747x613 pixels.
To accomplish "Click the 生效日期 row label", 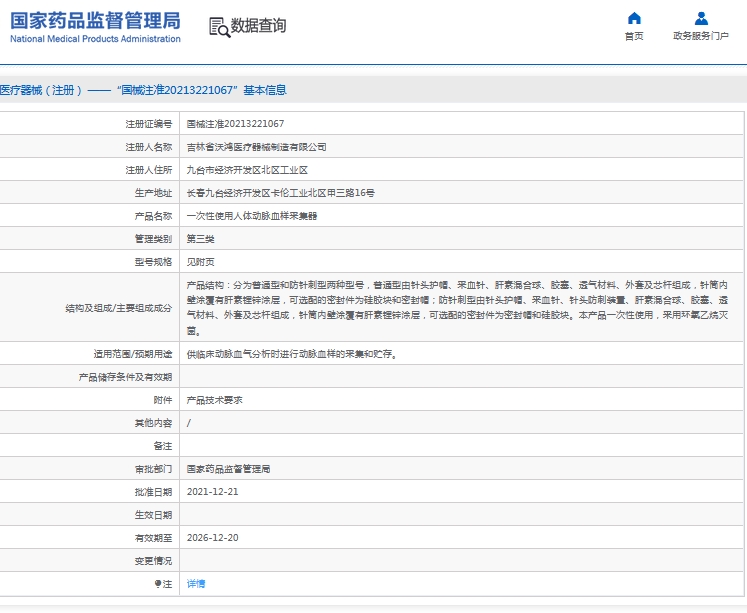I will (x=153, y=515).
